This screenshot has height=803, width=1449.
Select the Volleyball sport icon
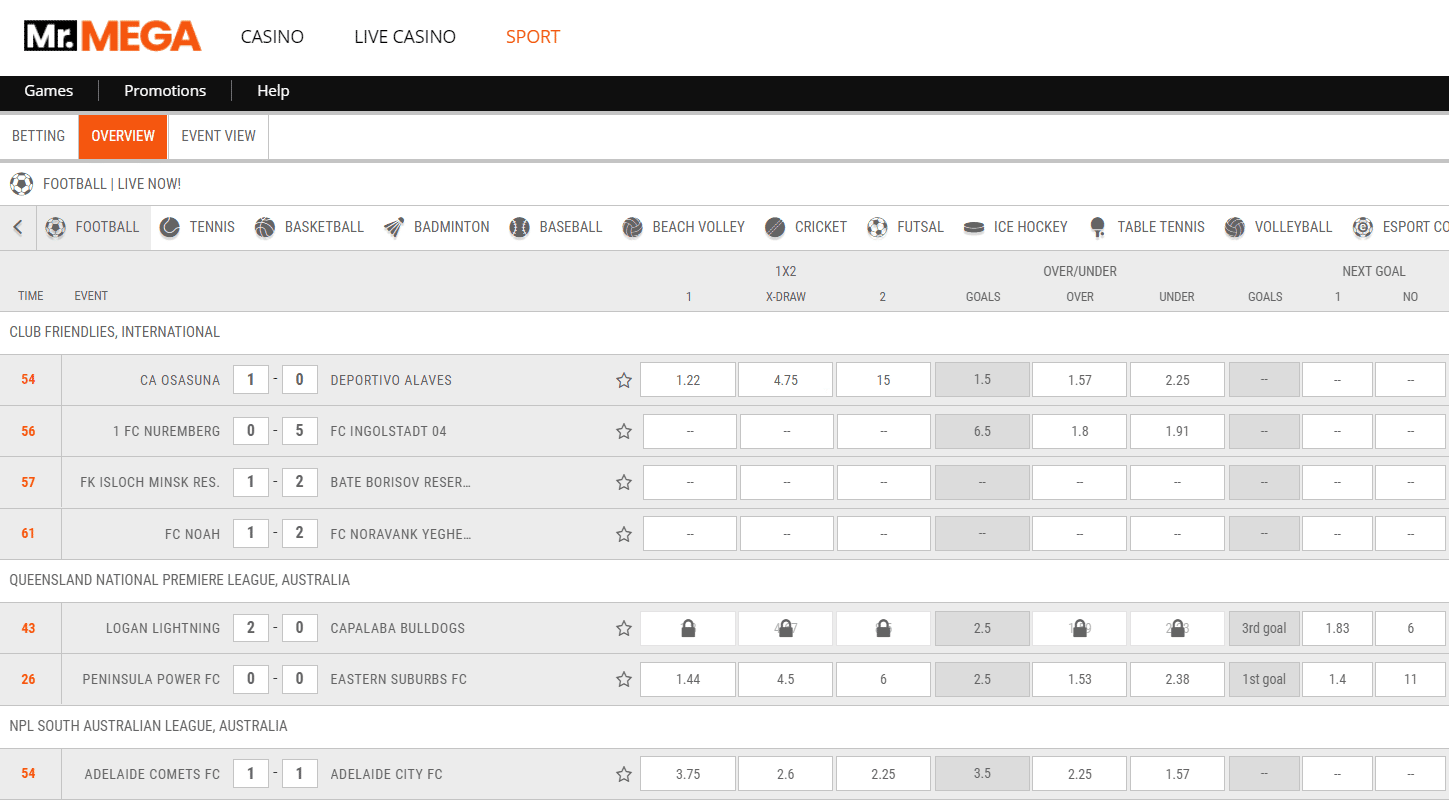[1235, 227]
